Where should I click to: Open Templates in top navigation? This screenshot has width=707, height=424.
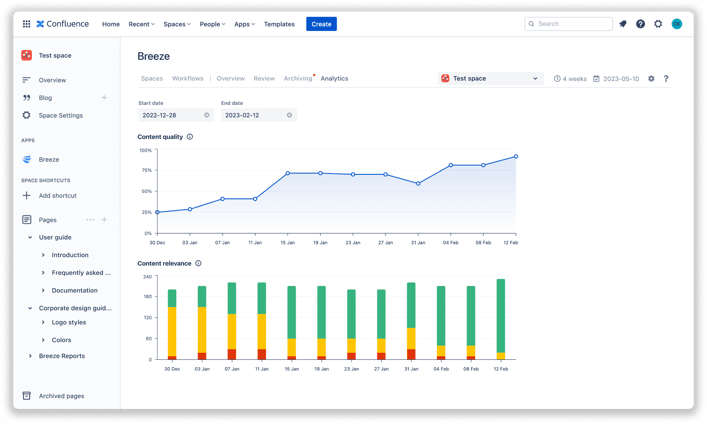click(279, 24)
